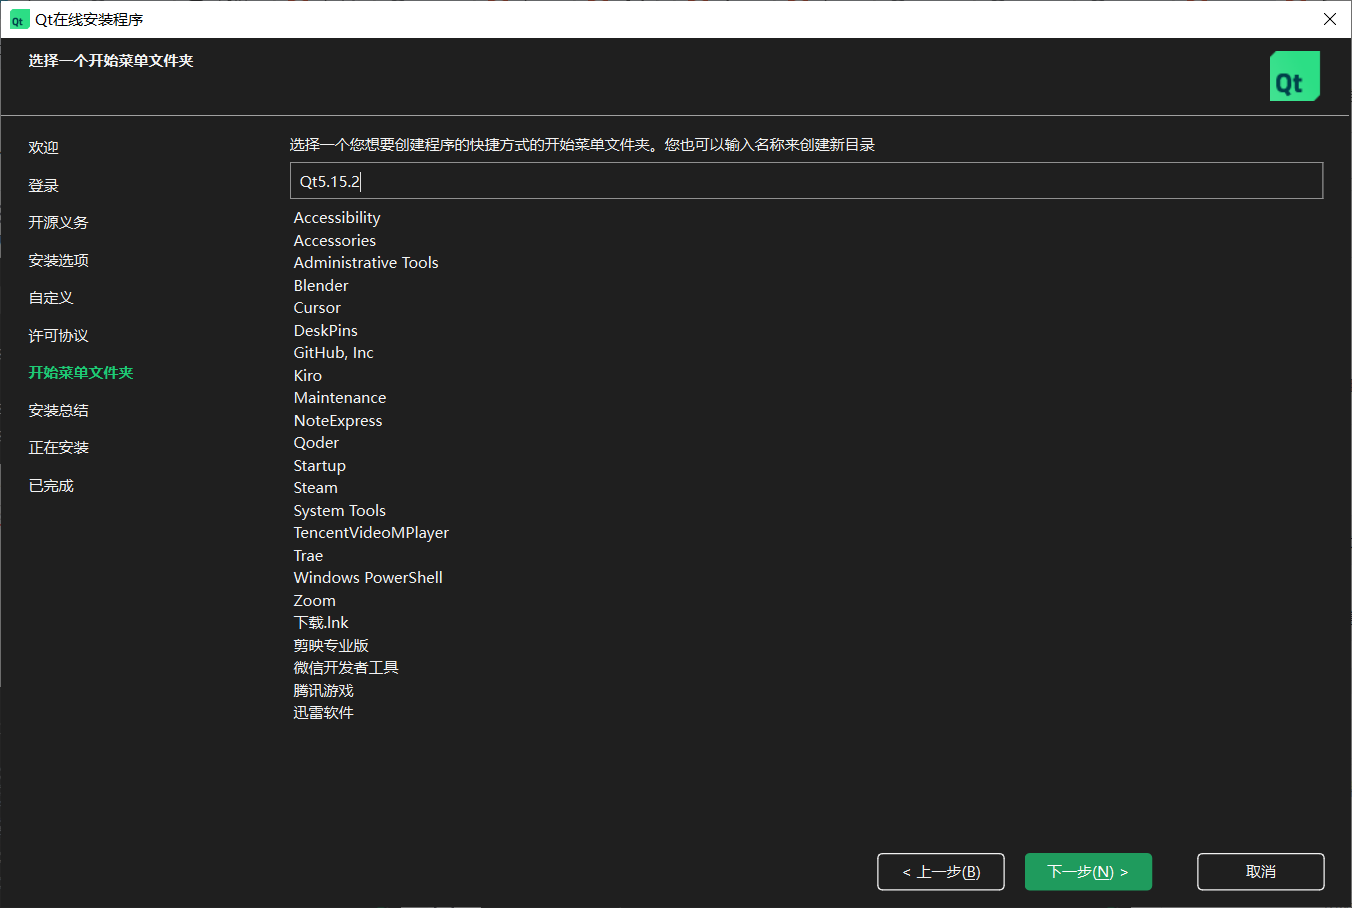Select Accessibility folder in list
The height and width of the screenshot is (908, 1352).
[x=337, y=218]
